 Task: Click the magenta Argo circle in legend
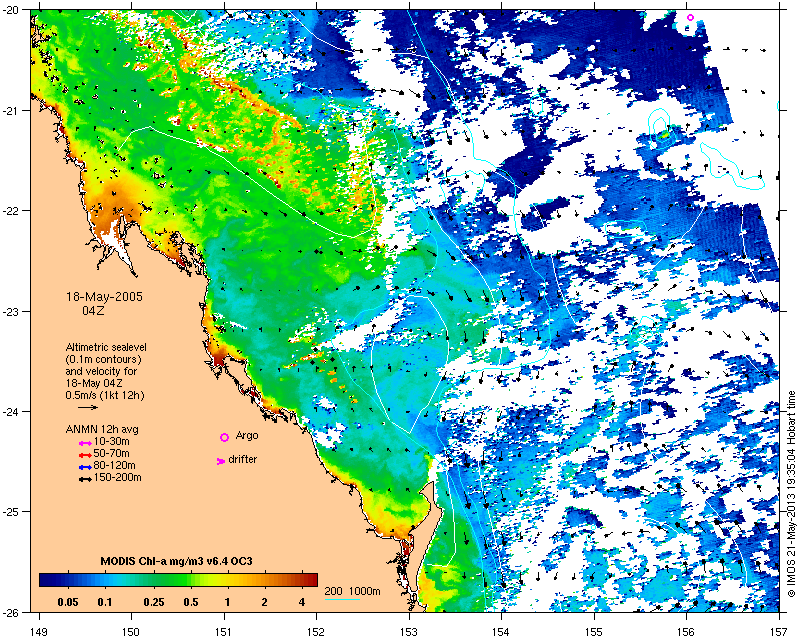[x=224, y=437]
